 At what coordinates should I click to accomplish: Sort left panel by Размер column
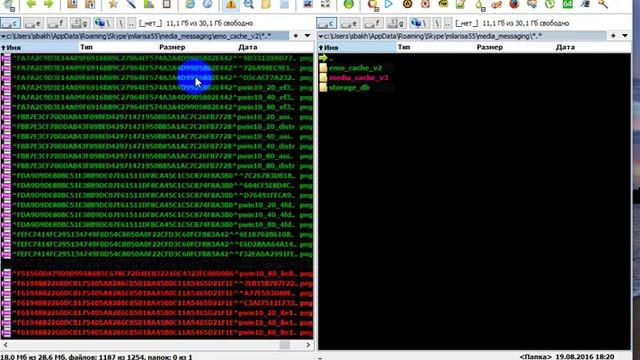tap(197, 47)
